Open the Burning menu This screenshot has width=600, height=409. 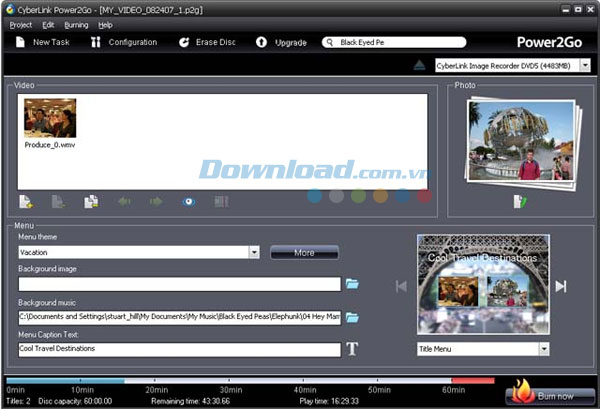click(x=76, y=24)
